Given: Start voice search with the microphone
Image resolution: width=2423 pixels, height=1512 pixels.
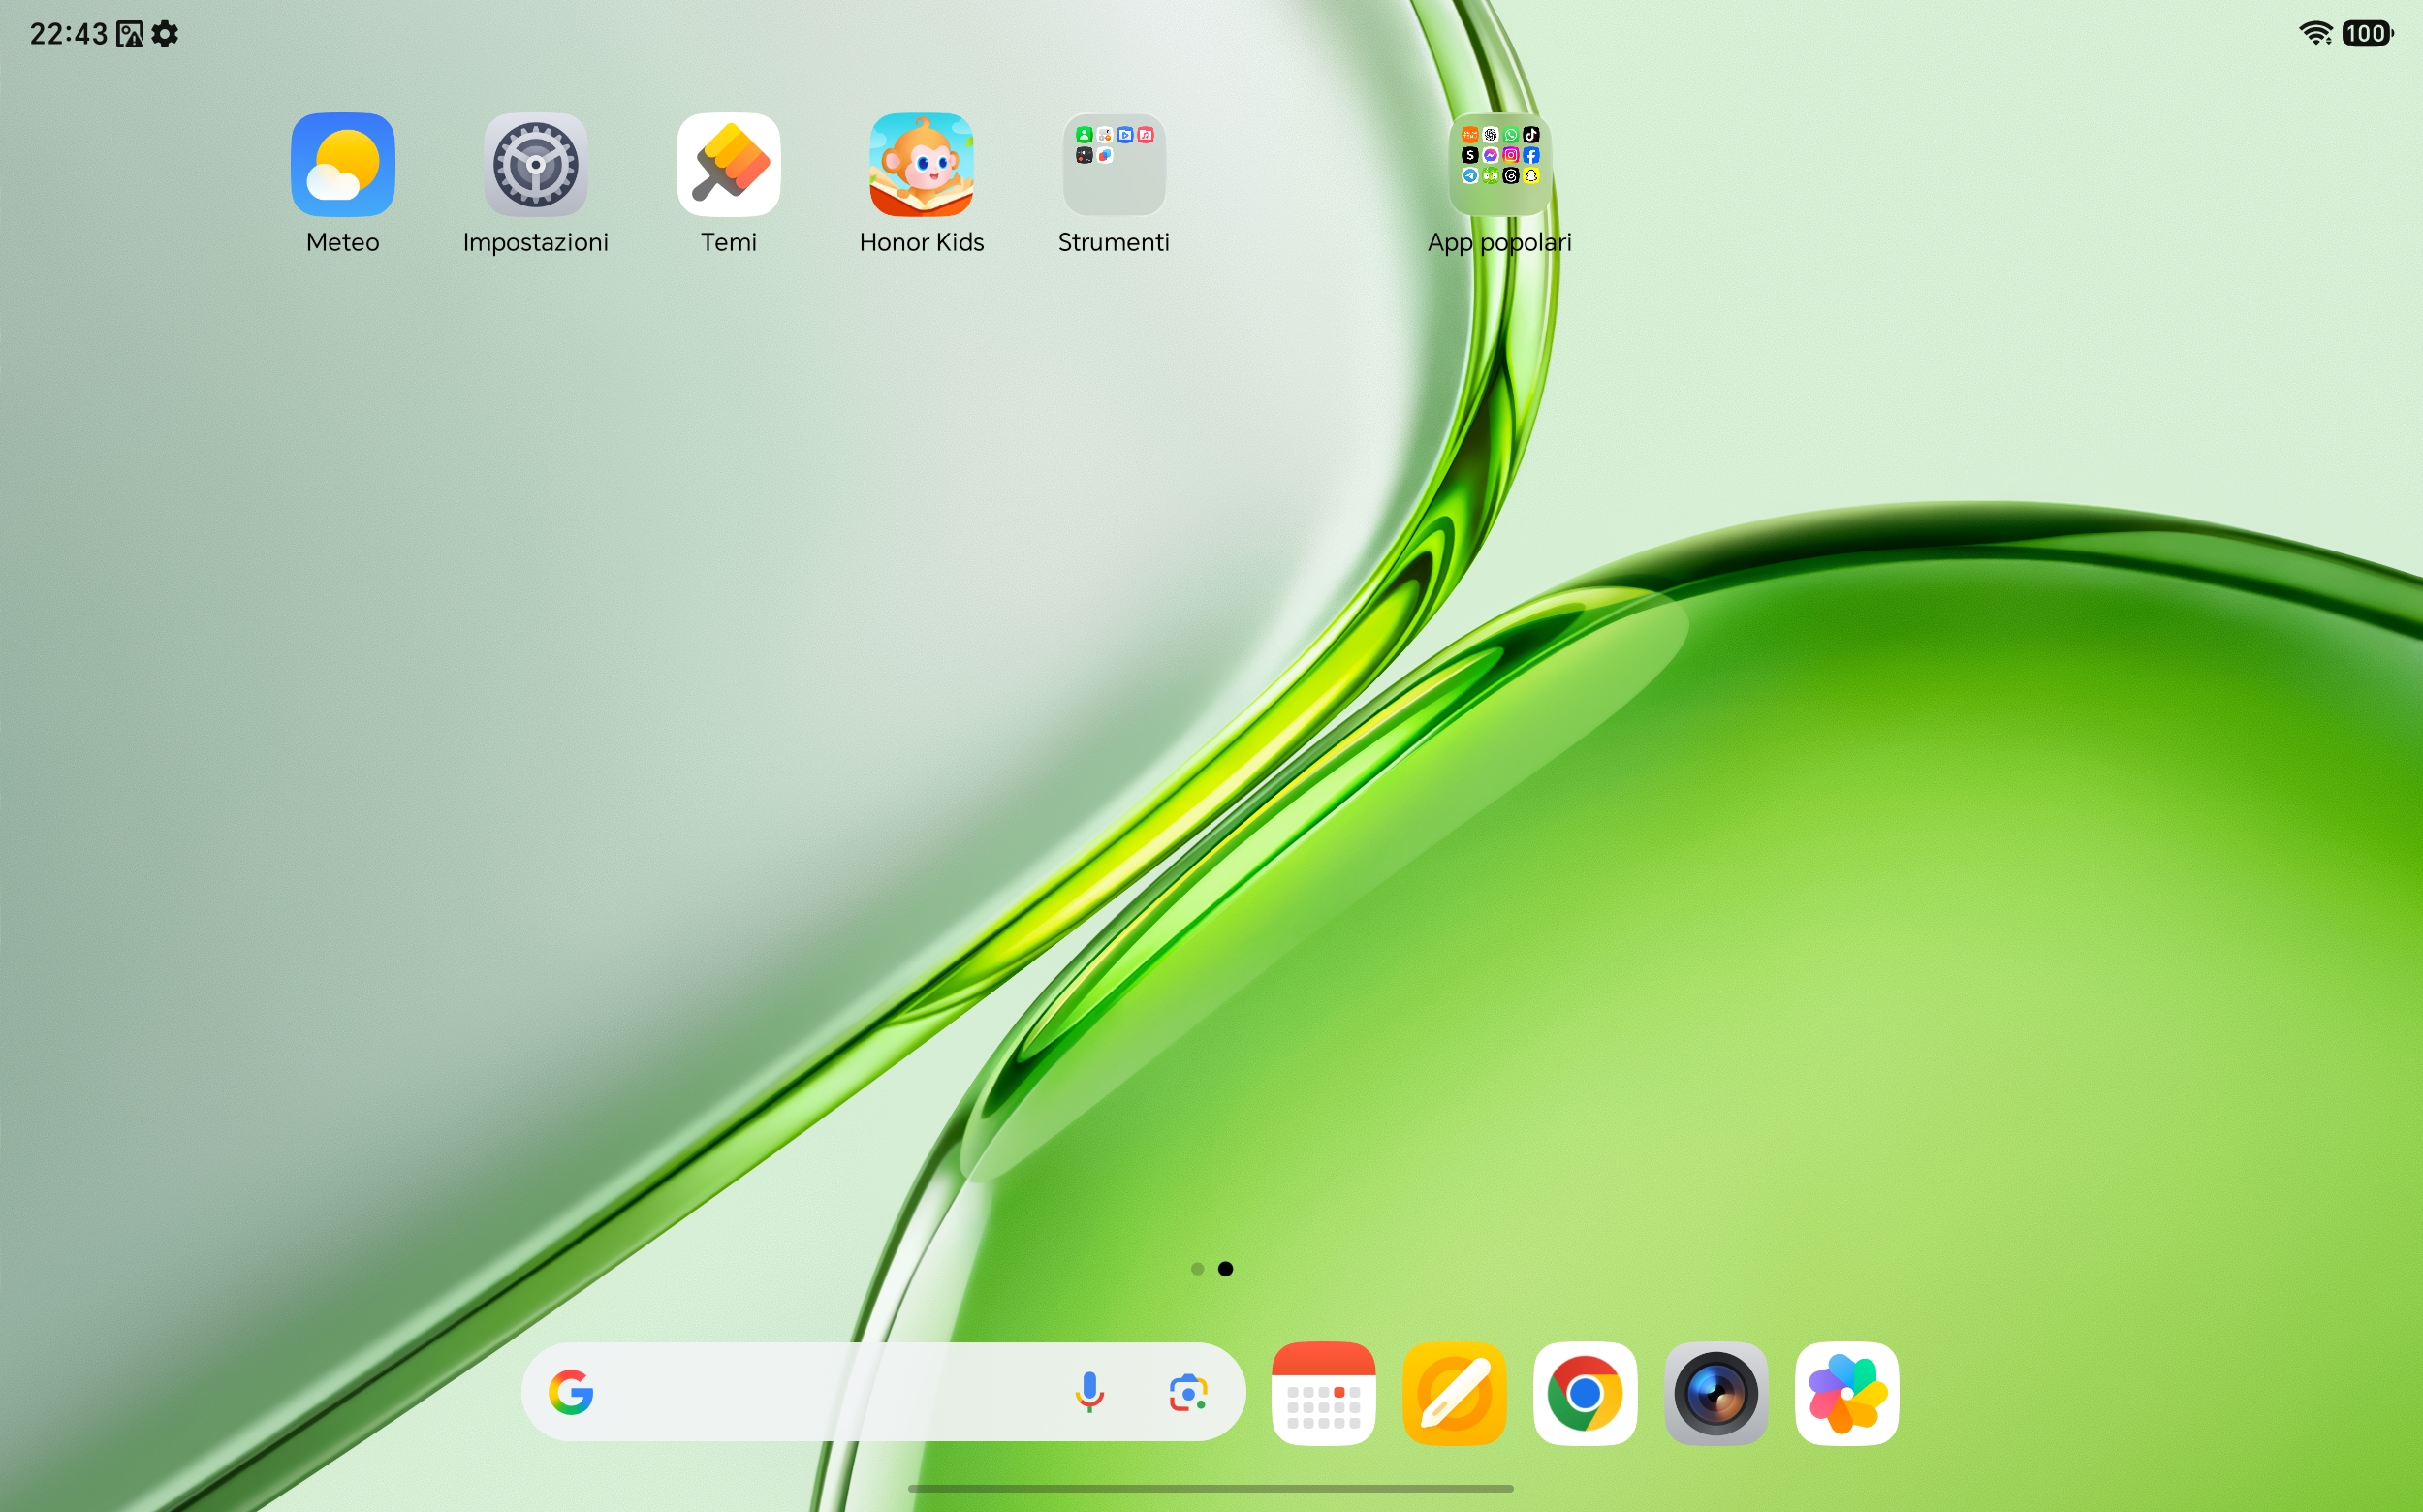Looking at the screenshot, I should [x=1089, y=1392].
